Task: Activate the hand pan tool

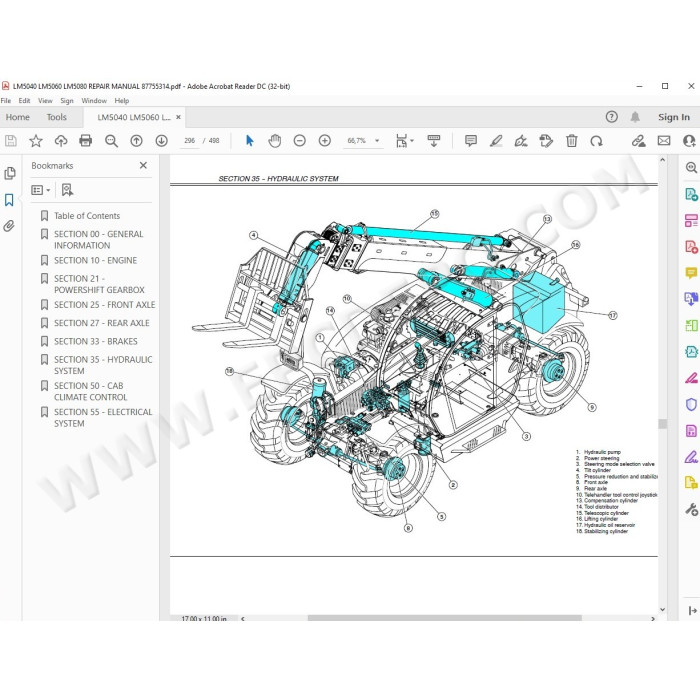Action: [275, 141]
